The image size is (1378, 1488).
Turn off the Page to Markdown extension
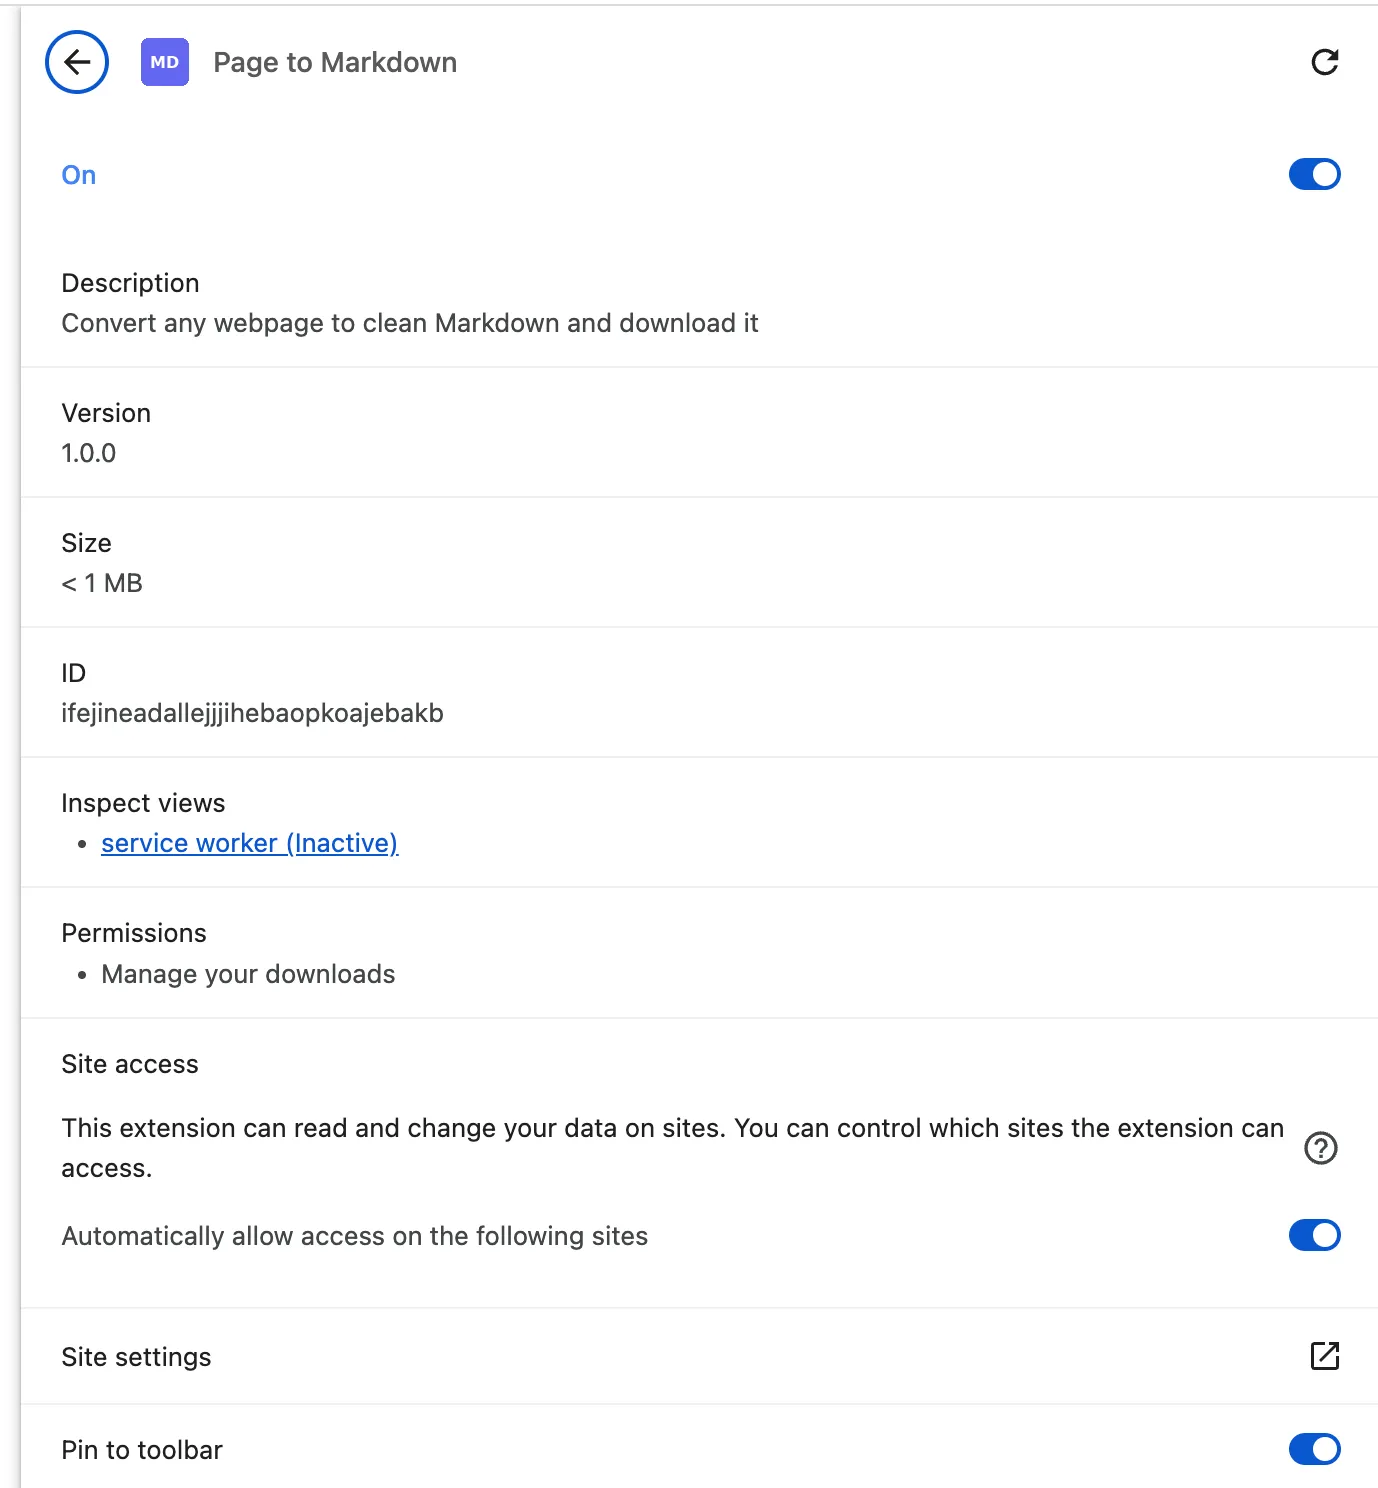tap(1313, 174)
